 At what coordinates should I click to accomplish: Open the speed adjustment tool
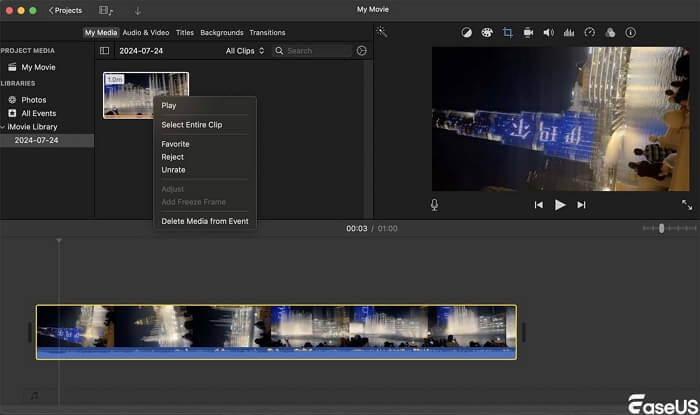(589, 32)
